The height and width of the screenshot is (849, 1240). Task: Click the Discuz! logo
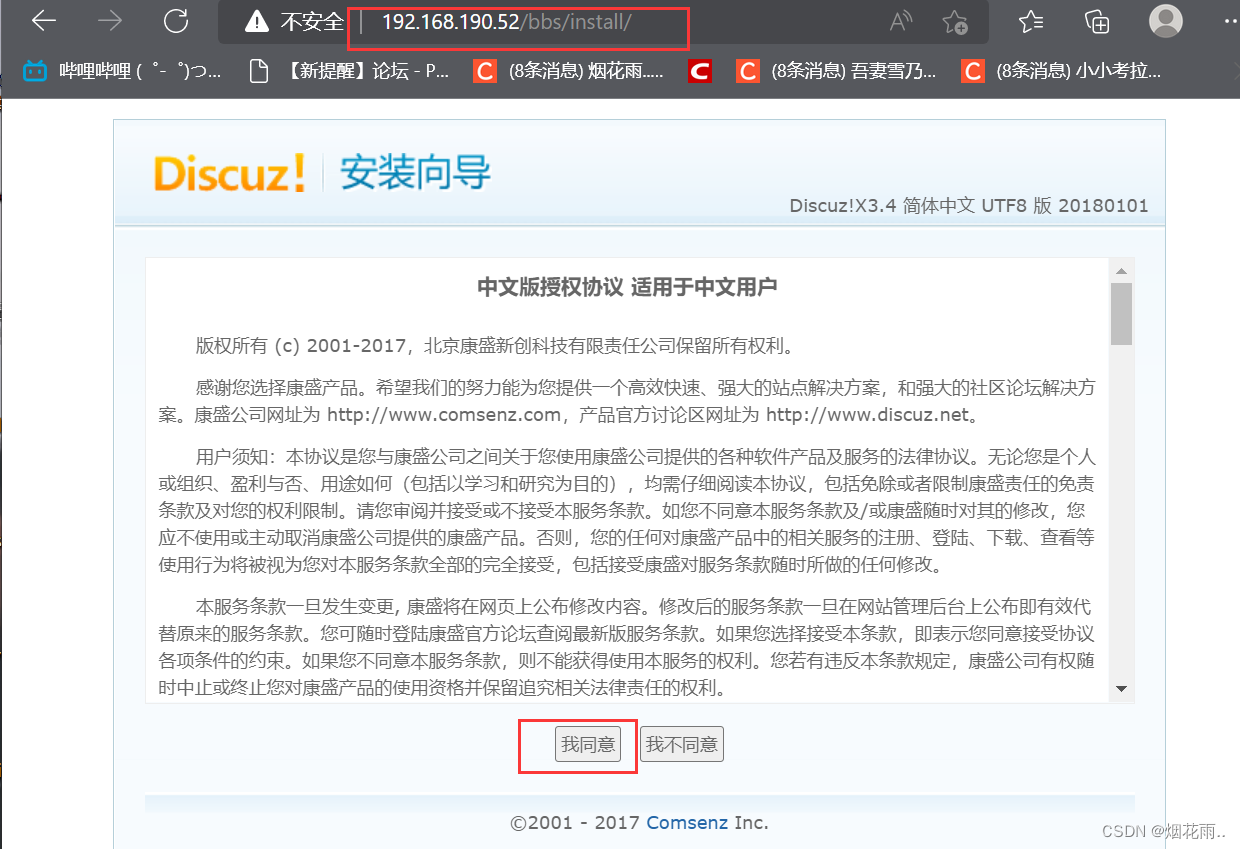(x=230, y=174)
